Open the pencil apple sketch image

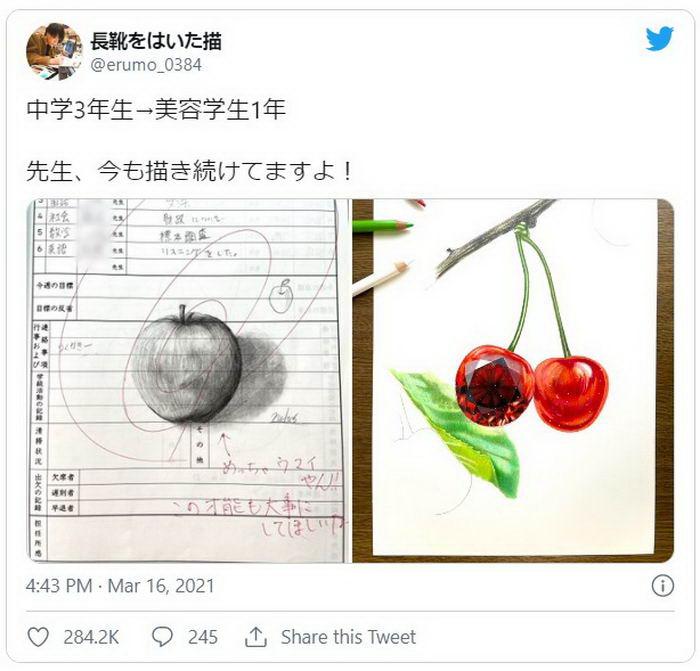[189, 380]
